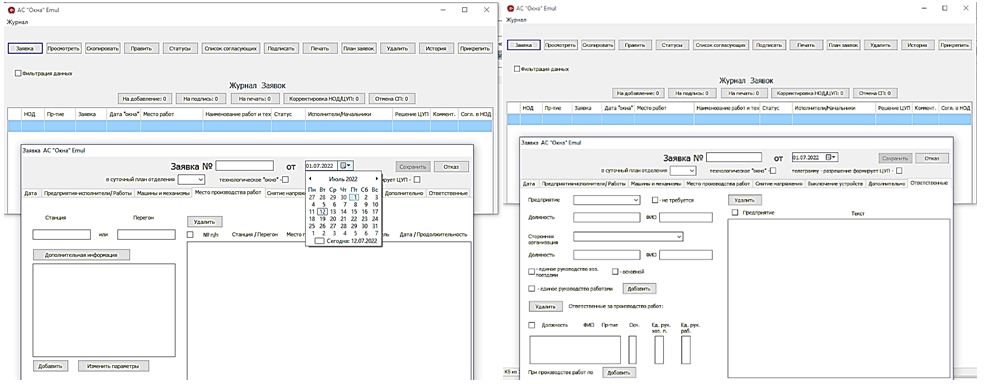Click 'Сохранить' button in right request dialog
The image size is (988, 384).
pyautogui.click(x=895, y=158)
